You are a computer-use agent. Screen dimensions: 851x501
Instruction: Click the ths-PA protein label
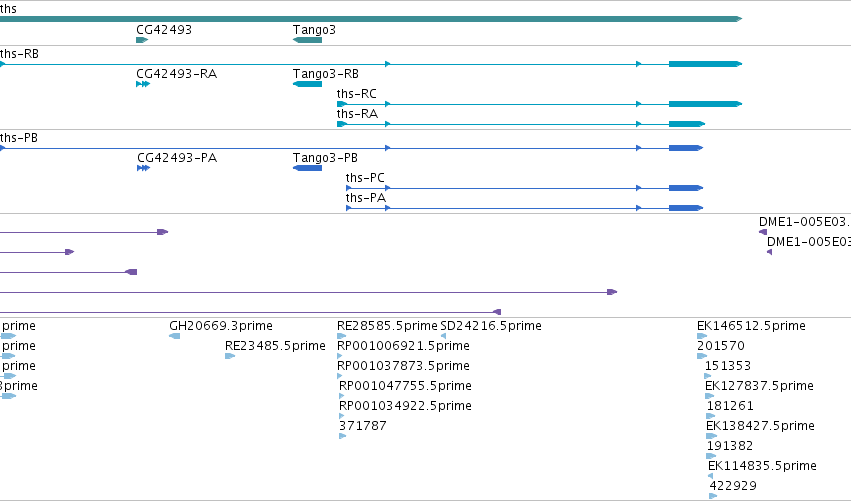tap(366, 198)
